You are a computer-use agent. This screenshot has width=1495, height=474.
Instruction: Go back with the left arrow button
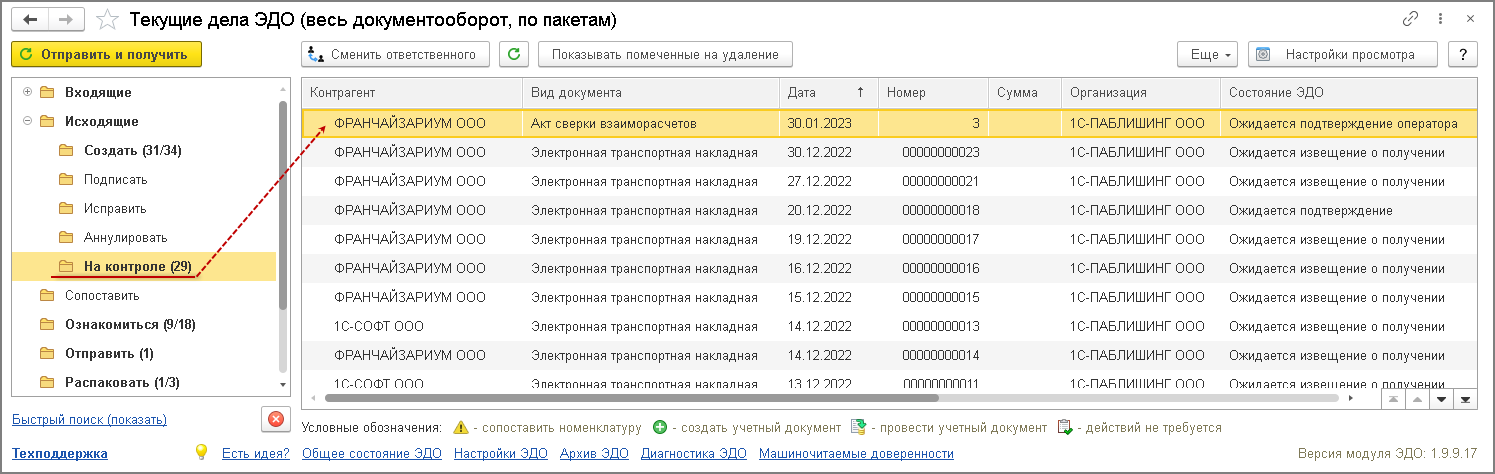tap(32, 19)
